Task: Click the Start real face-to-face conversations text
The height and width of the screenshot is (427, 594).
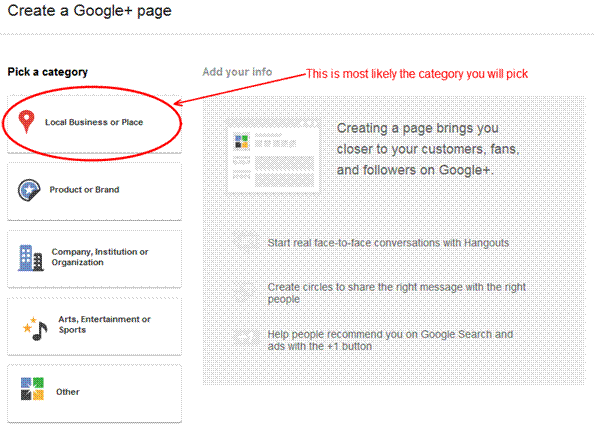Action: click(388, 242)
